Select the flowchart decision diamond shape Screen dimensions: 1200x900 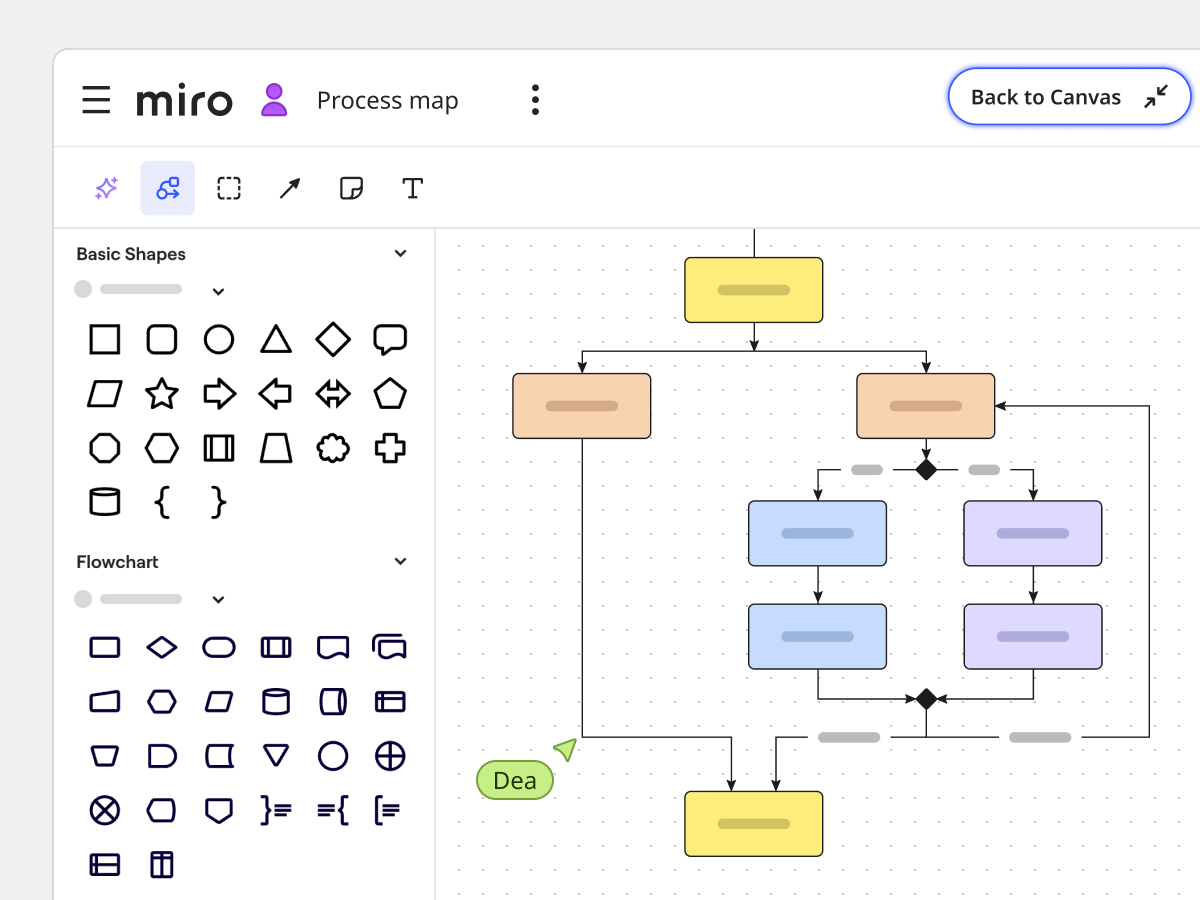[162, 647]
